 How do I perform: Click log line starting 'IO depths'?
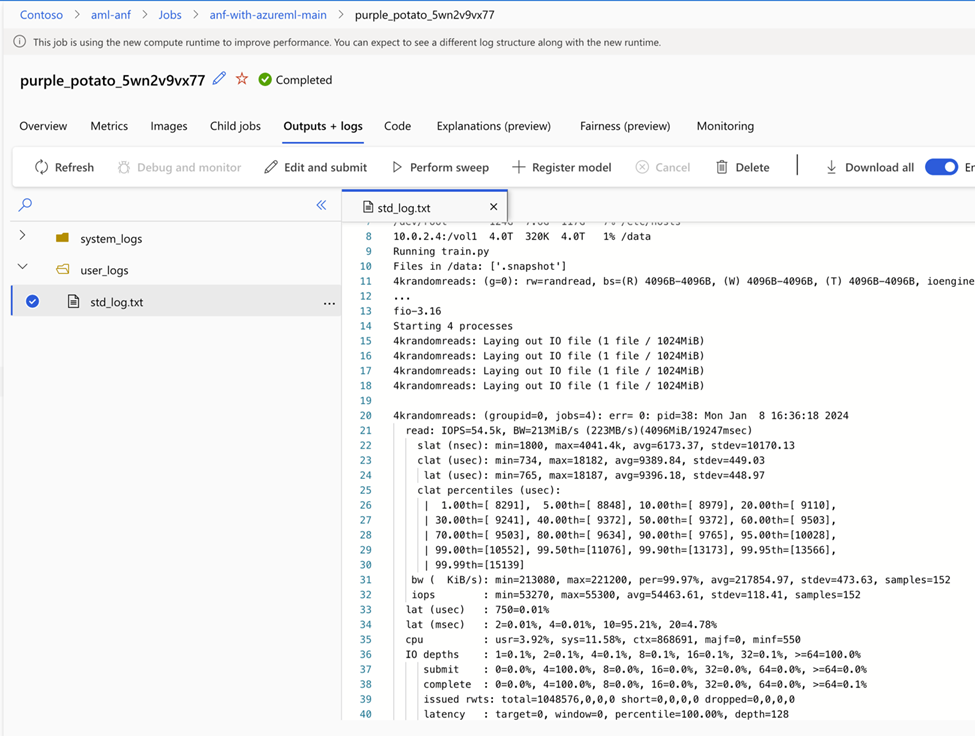633,654
